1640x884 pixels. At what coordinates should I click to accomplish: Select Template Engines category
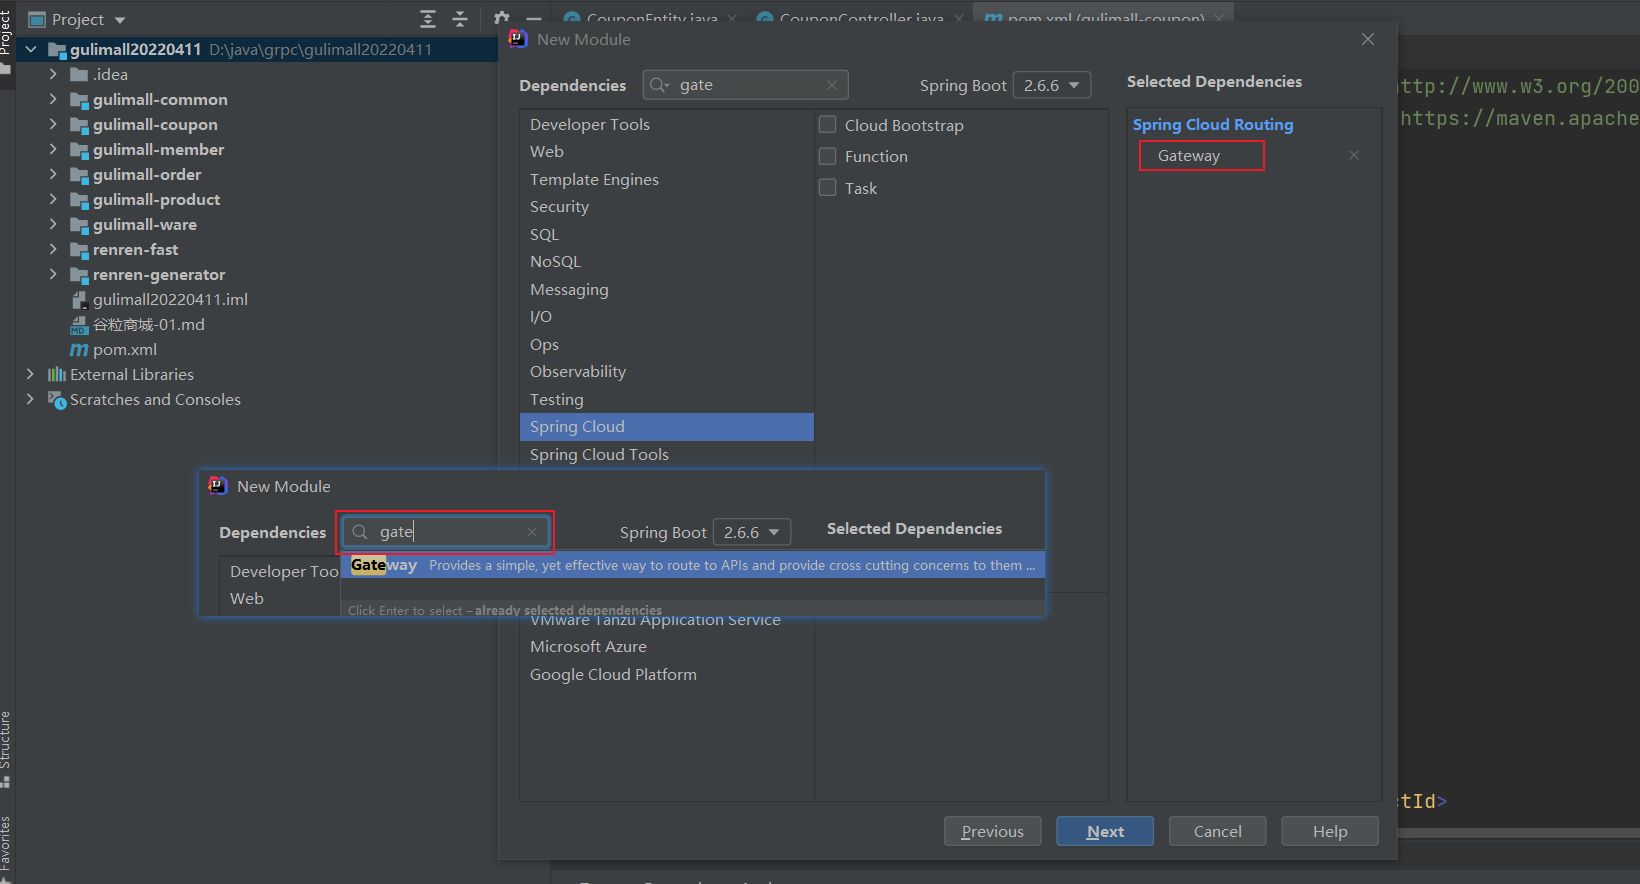tap(666, 179)
